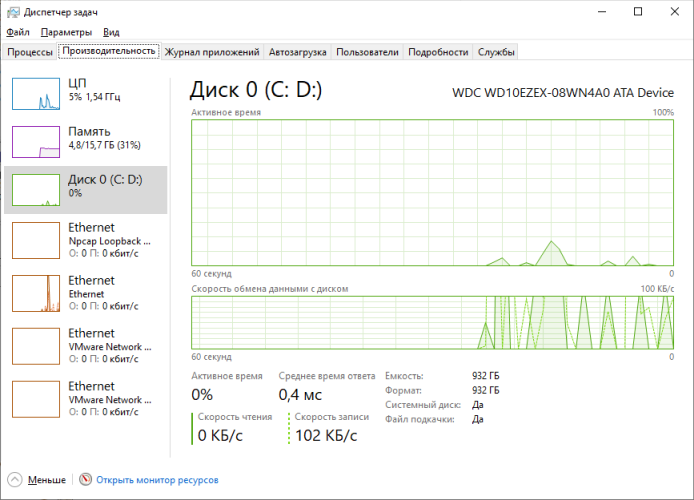Collapse view using Меньше chevron icon
Screen dimensions: 694x500
16,480
